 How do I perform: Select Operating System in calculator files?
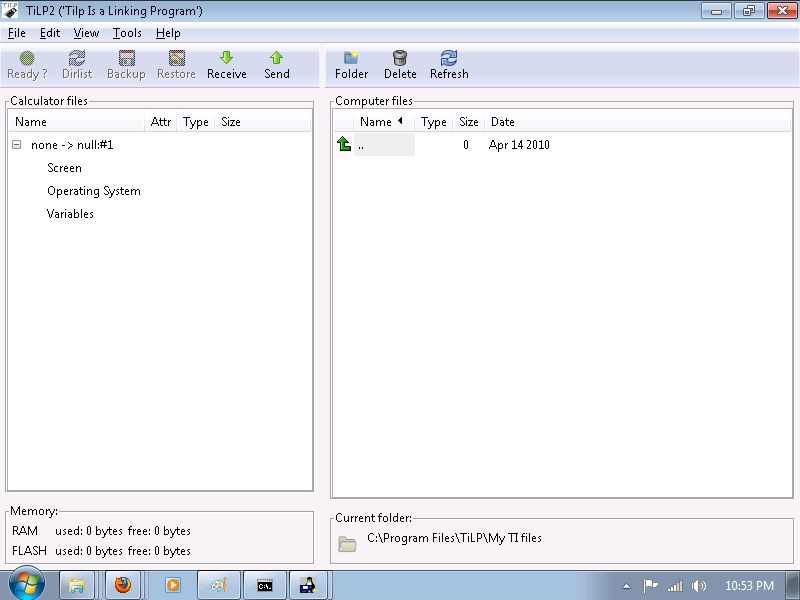[x=93, y=191]
